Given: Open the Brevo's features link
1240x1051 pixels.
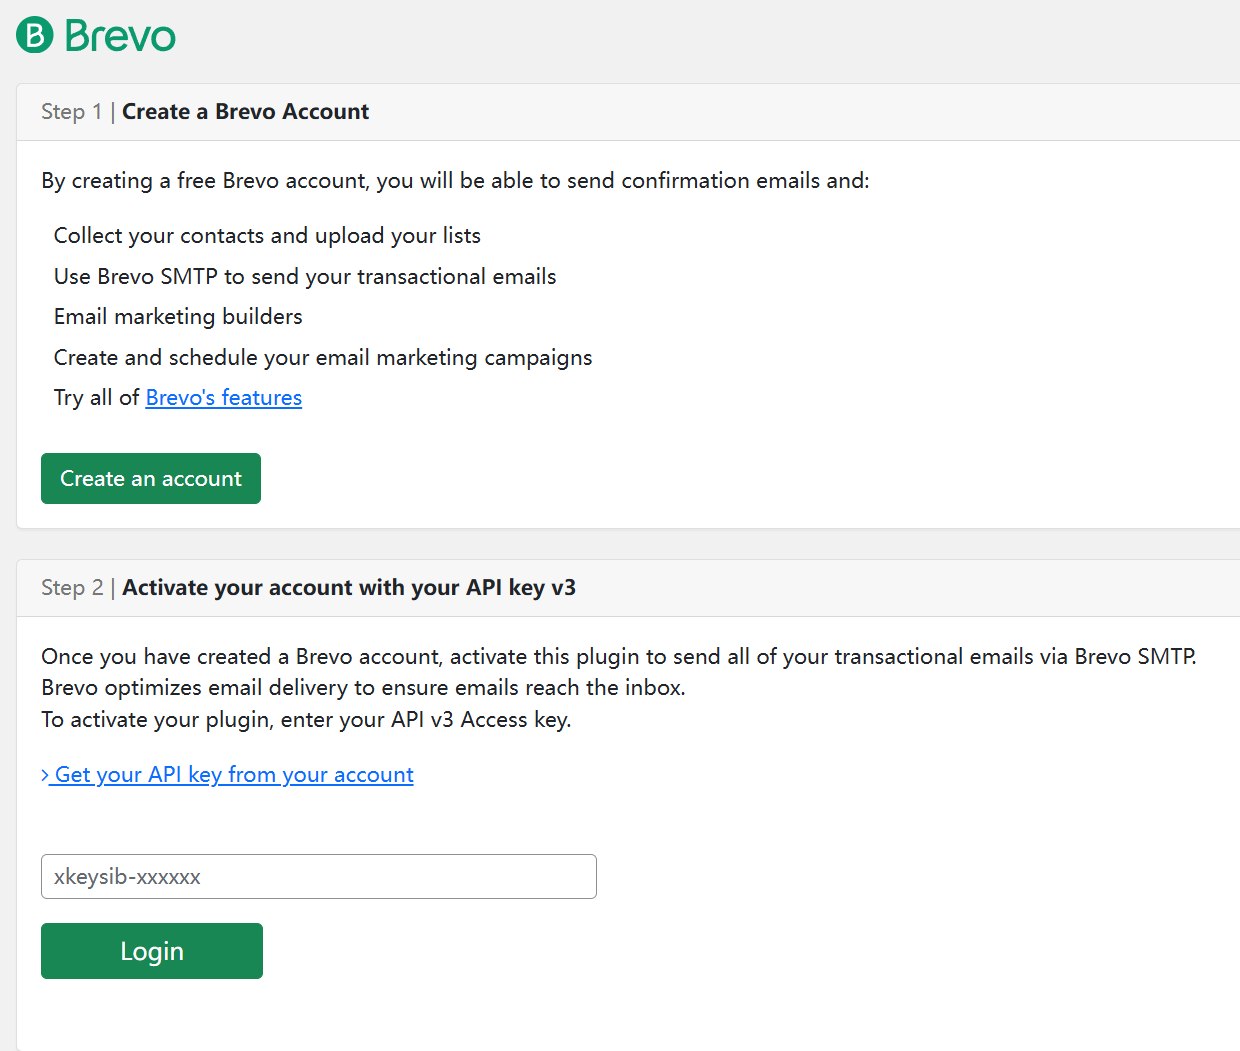Looking at the screenshot, I should coord(223,398).
